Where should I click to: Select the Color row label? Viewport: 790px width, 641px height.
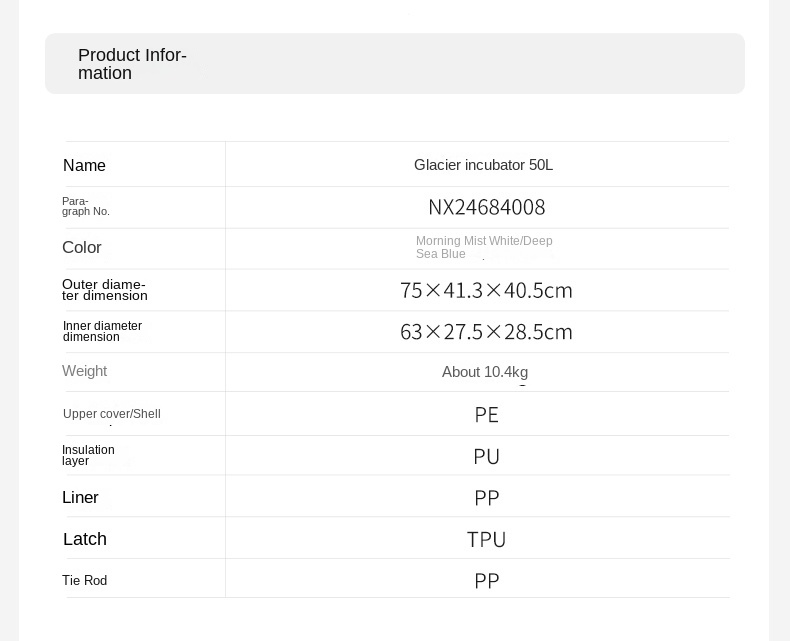point(82,247)
